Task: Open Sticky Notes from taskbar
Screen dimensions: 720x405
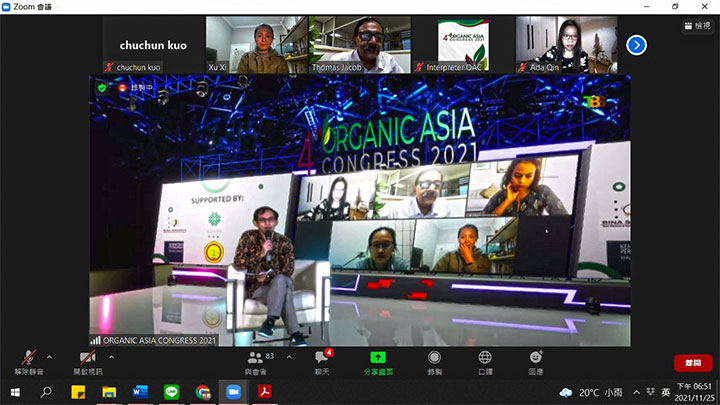Action: click(78, 392)
